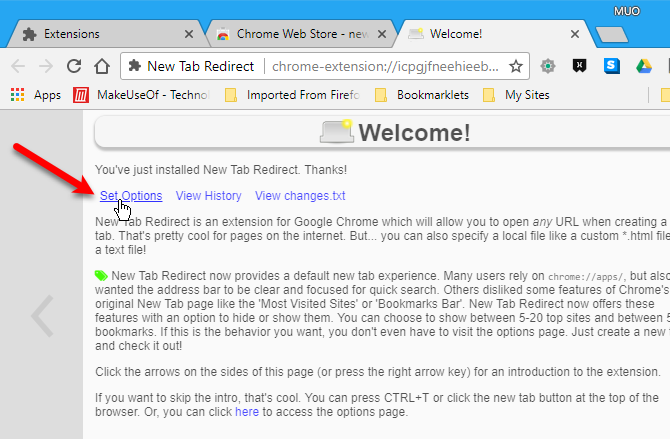Click the black square extension icon

pyautogui.click(x=579, y=67)
